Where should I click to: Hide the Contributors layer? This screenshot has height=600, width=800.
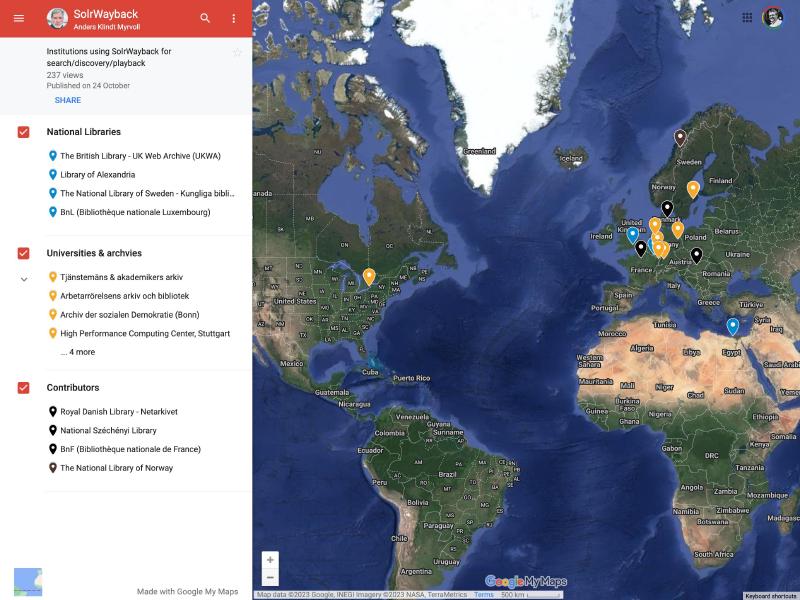click(x=23, y=387)
